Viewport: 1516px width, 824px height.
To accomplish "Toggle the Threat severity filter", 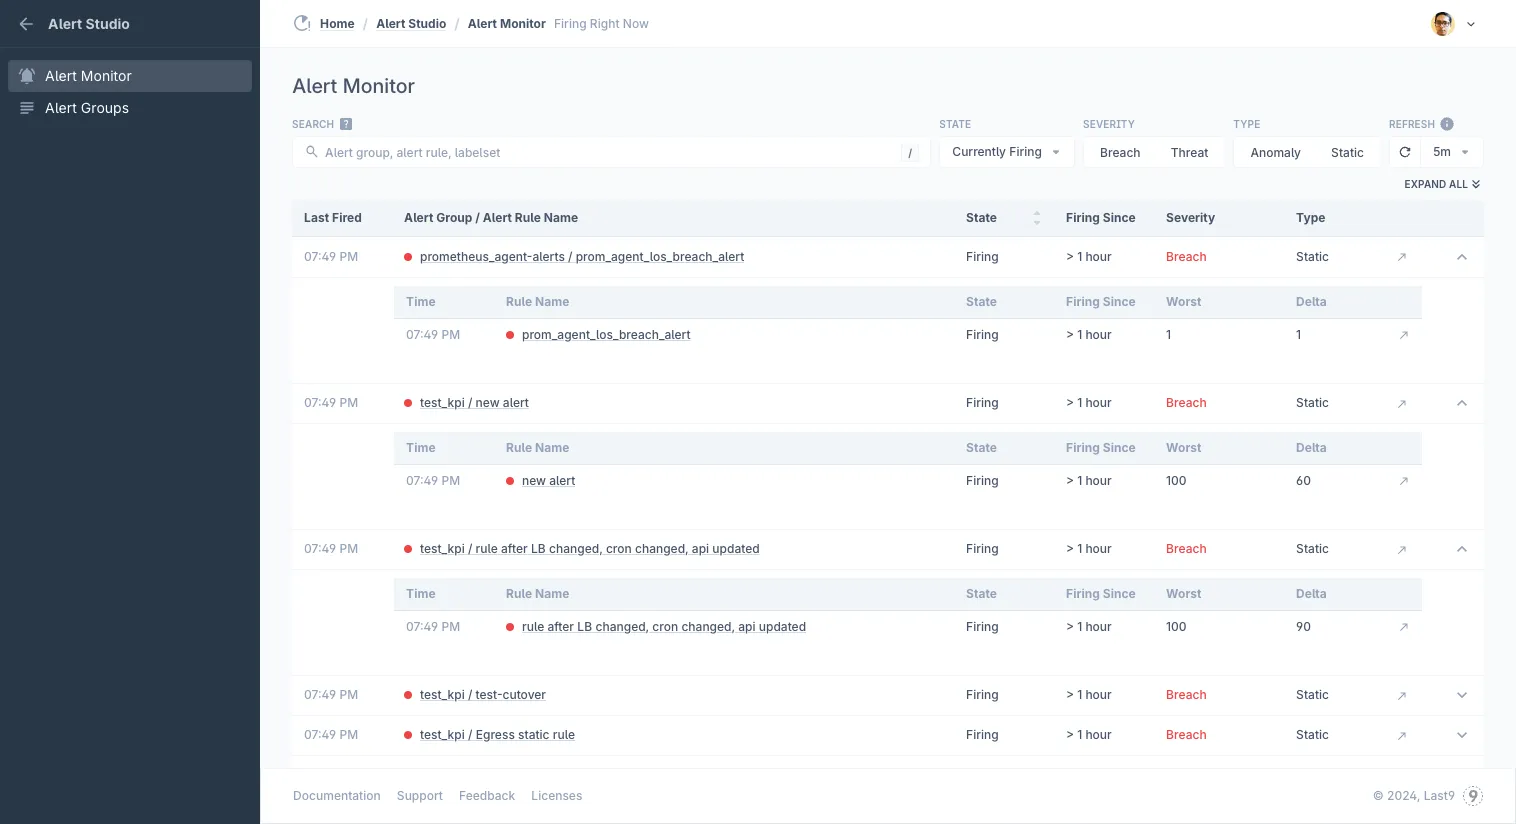I will pyautogui.click(x=1189, y=153).
